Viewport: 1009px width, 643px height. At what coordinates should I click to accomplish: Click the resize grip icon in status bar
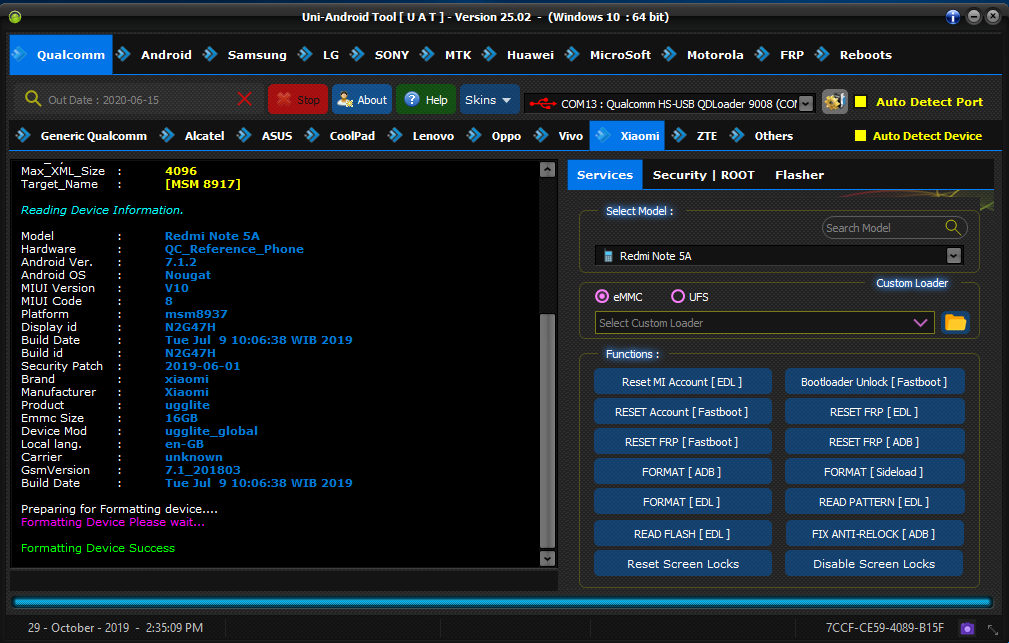[x=993, y=629]
